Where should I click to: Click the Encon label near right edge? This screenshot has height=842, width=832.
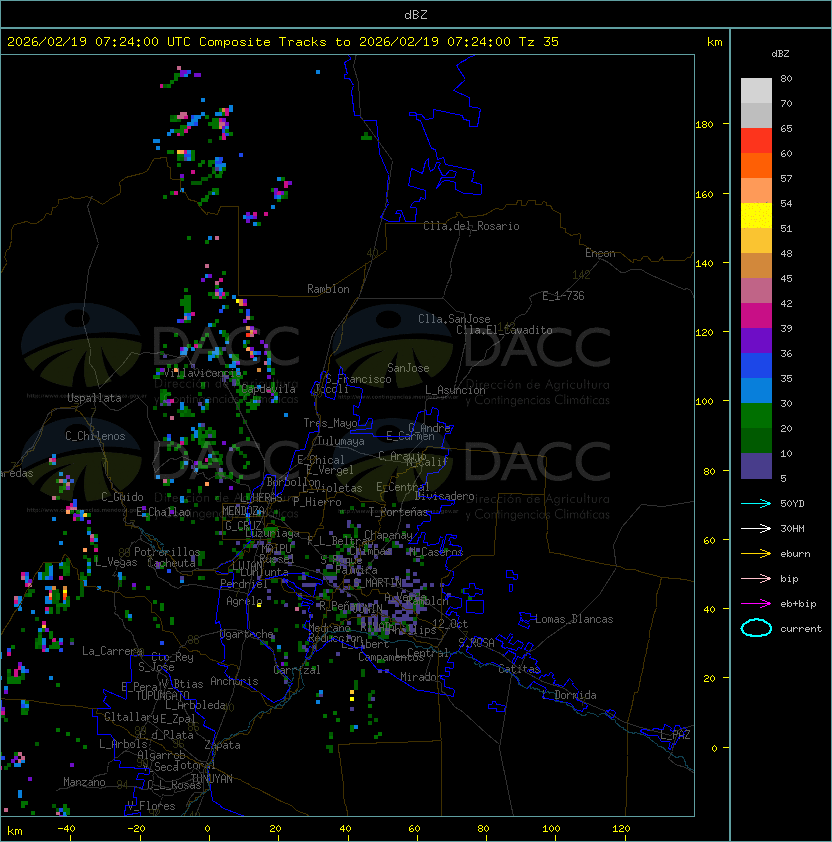(600, 253)
